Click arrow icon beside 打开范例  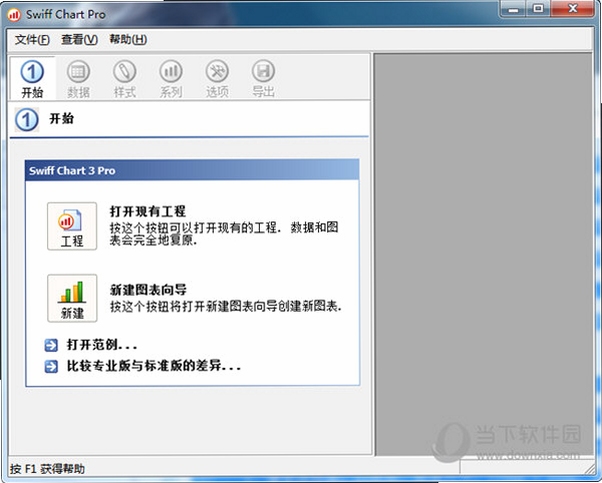(51, 345)
